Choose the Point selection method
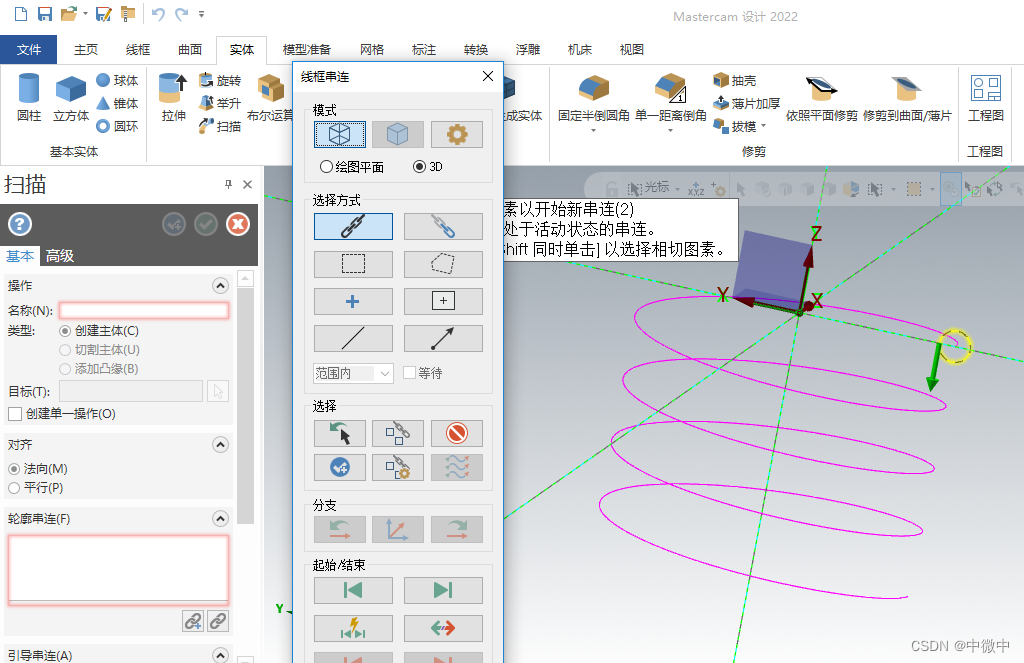The image size is (1024, 663). (353, 301)
